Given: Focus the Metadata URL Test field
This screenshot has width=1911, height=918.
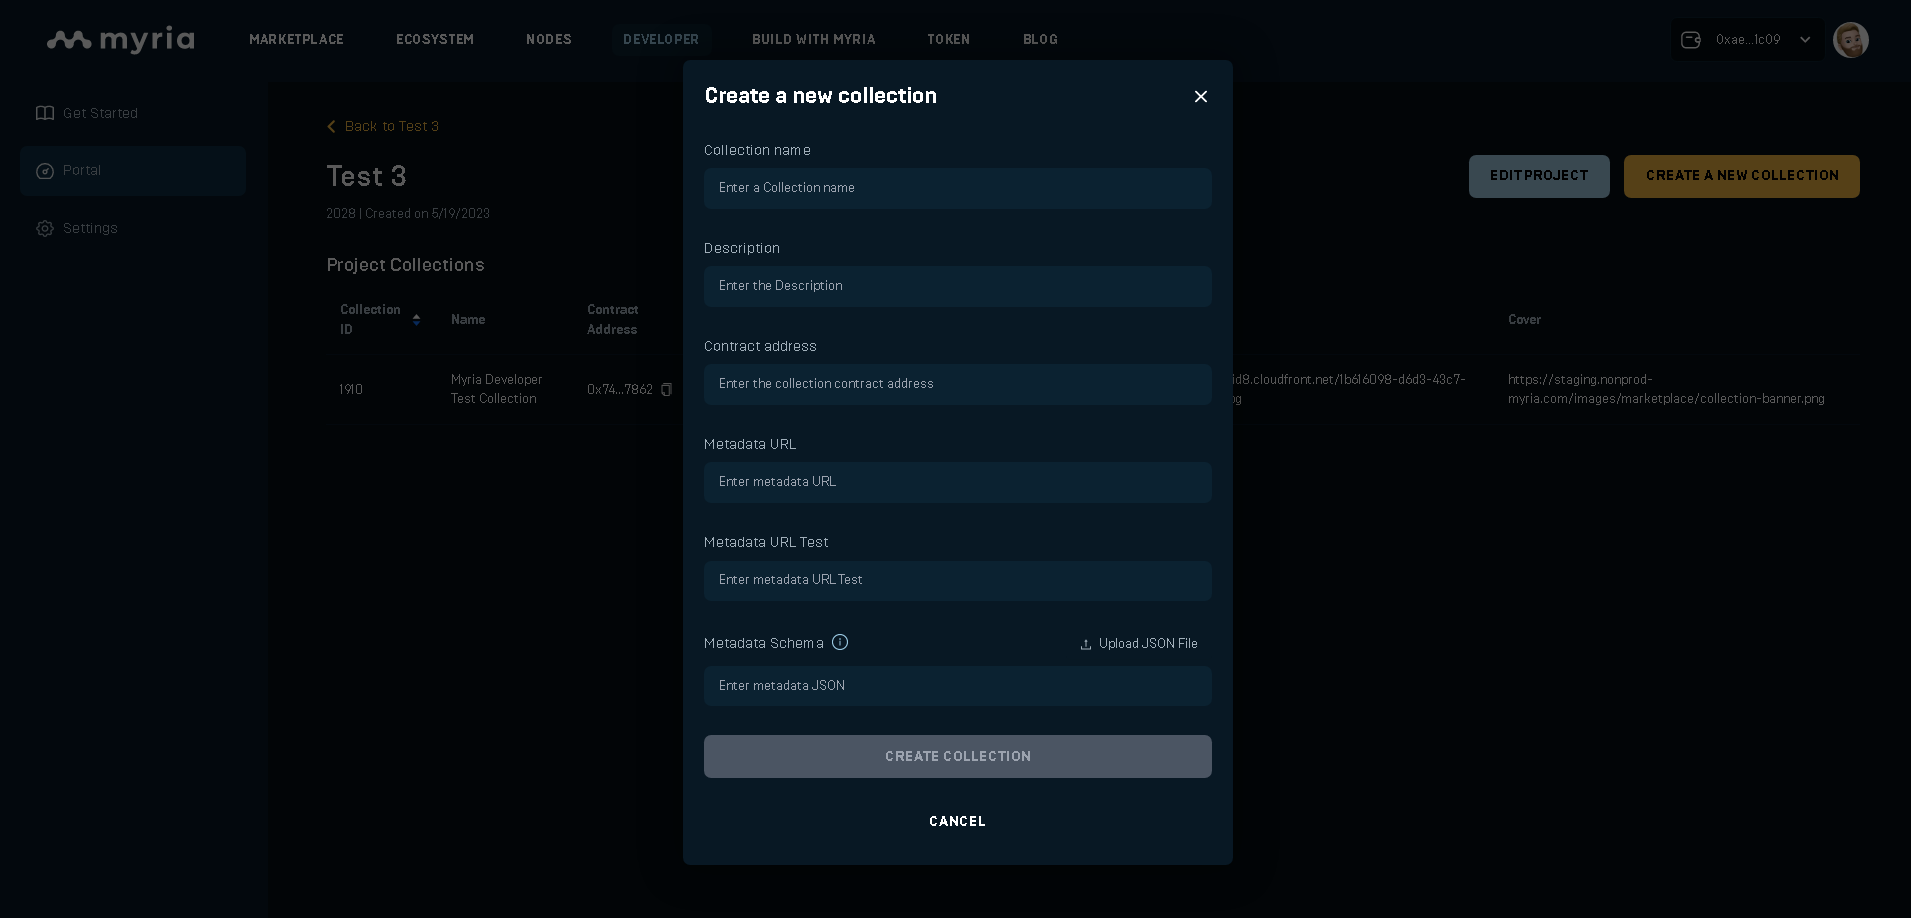Looking at the screenshot, I should [958, 580].
